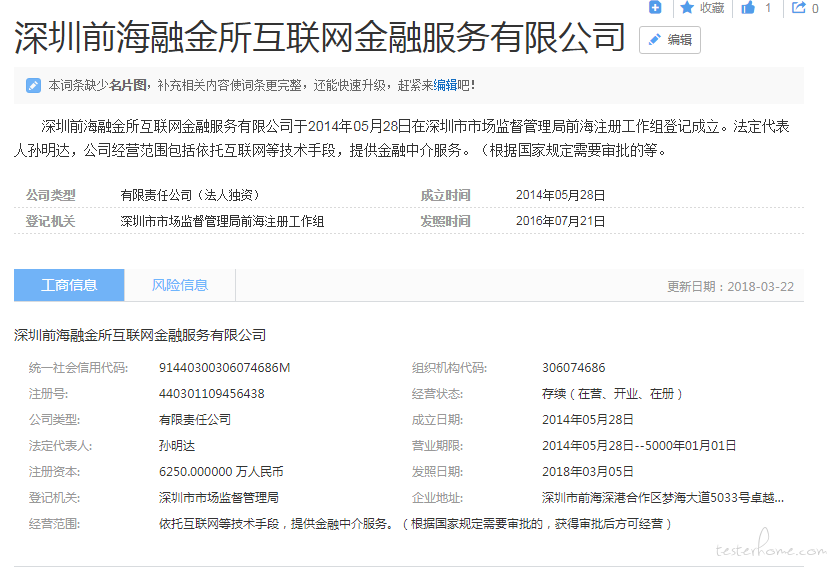The width and height of the screenshot is (828, 568).
Task: Switch to the 工商信息 tab
Action: click(x=69, y=285)
